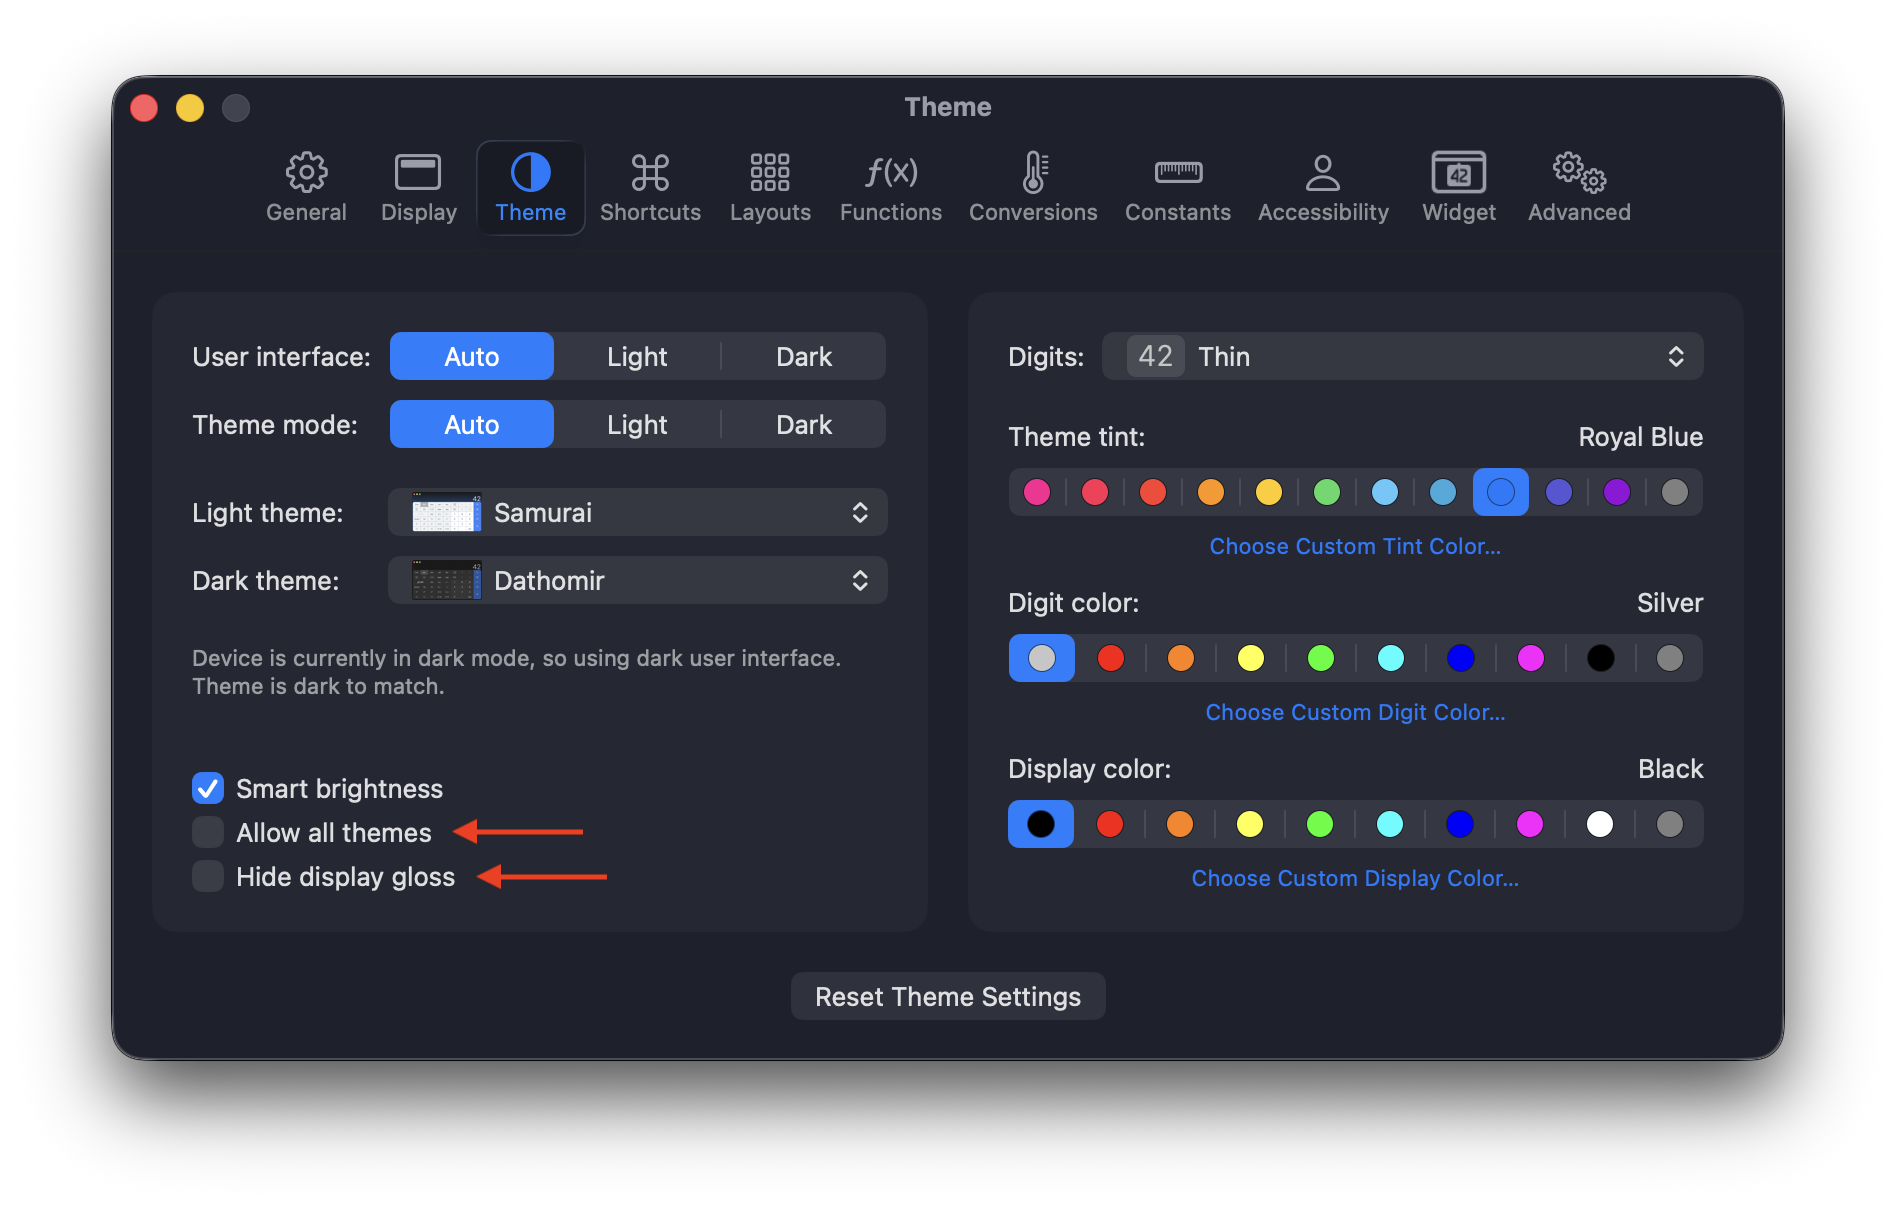The height and width of the screenshot is (1208, 1896).
Task: Select the blue display color swatch
Action: 1460,824
